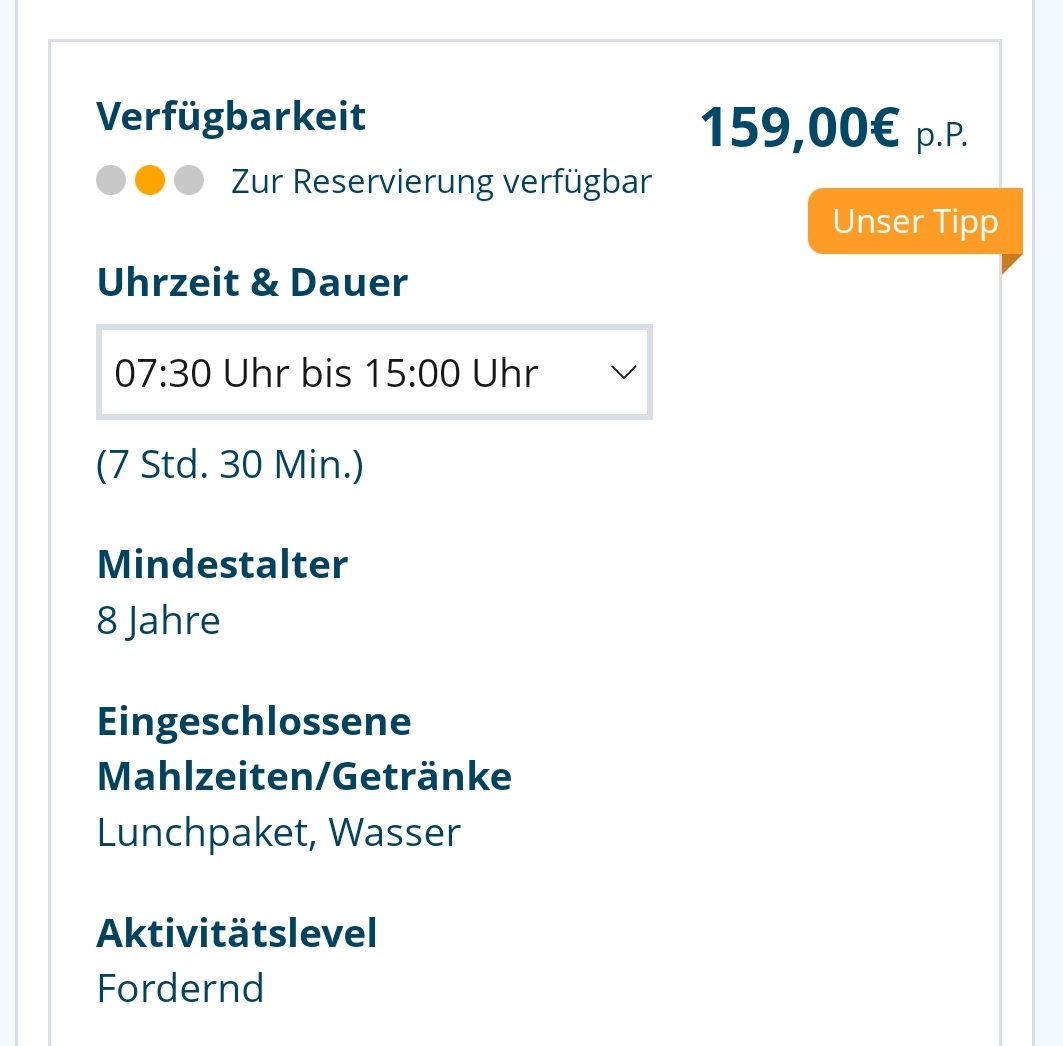Click the 'Uhrzeit & Dauer' heading
1063x1046 pixels.
pos(252,283)
